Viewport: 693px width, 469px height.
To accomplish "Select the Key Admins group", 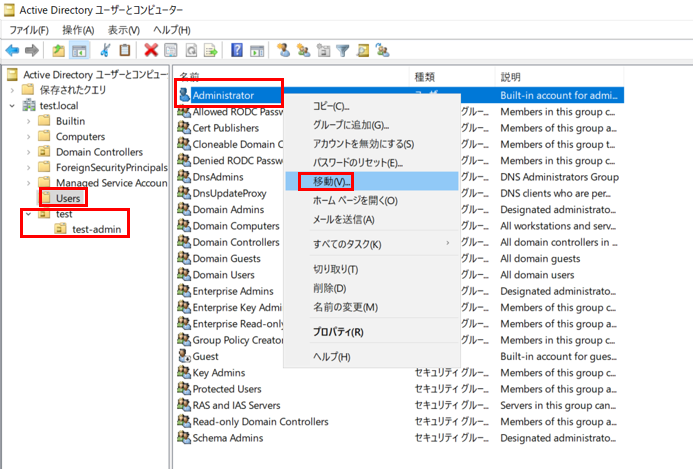I will (x=218, y=373).
